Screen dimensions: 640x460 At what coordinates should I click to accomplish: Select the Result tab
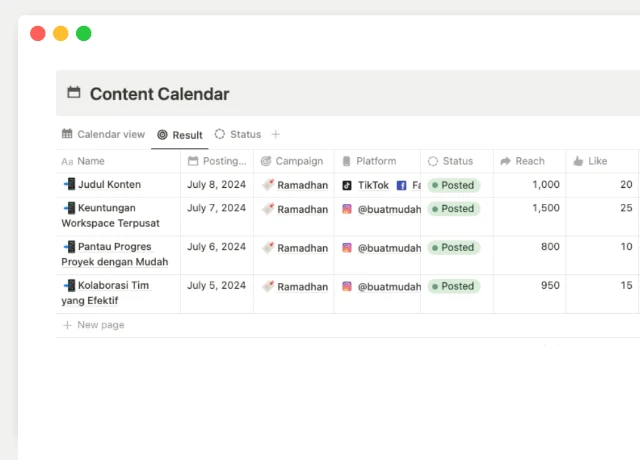180,135
